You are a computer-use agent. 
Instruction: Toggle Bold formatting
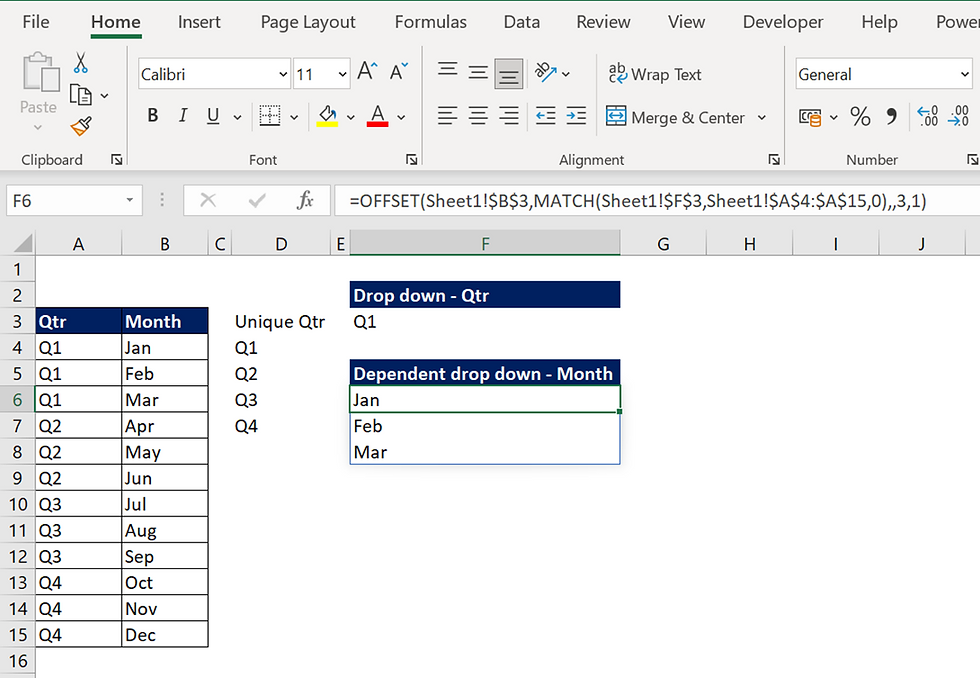tap(152, 116)
